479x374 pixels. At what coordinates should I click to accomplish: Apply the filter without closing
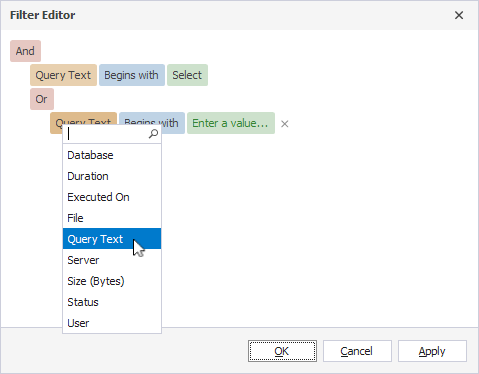(432, 351)
